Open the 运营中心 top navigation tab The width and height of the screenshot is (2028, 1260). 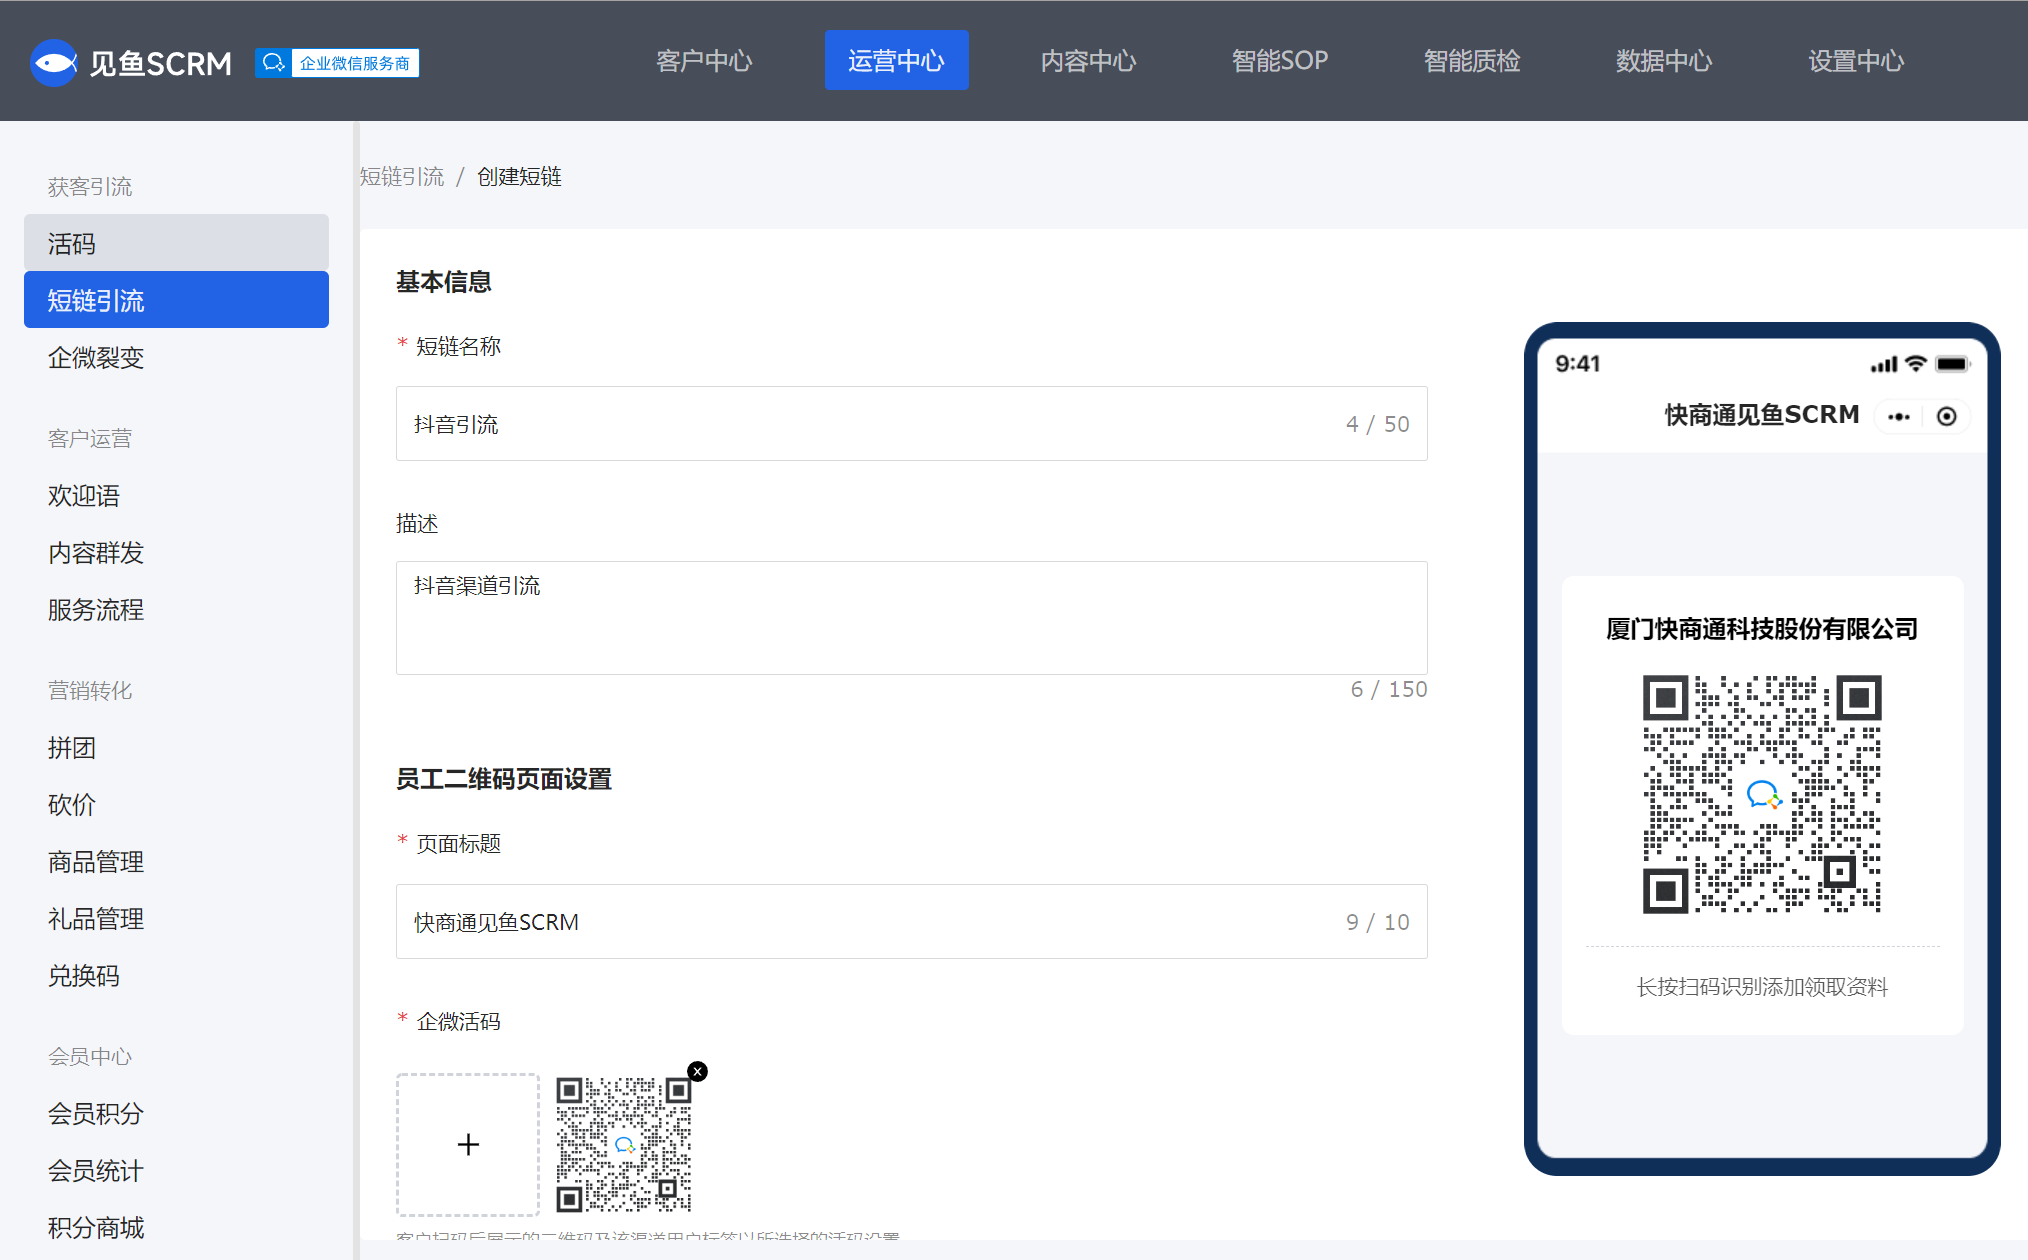click(x=896, y=61)
